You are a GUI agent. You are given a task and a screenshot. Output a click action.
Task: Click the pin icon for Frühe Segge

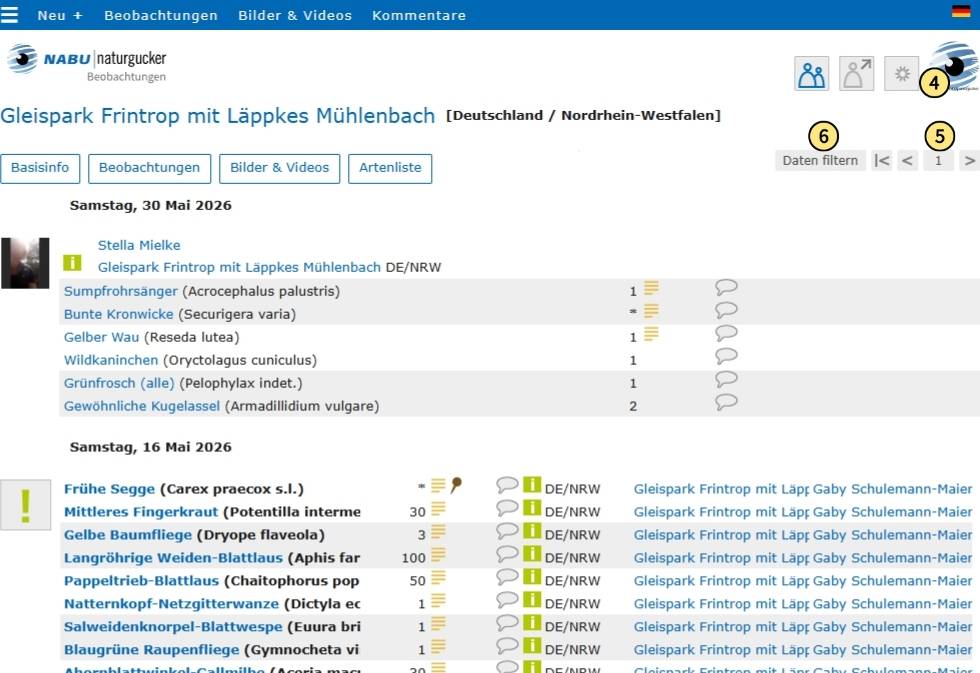coord(456,485)
